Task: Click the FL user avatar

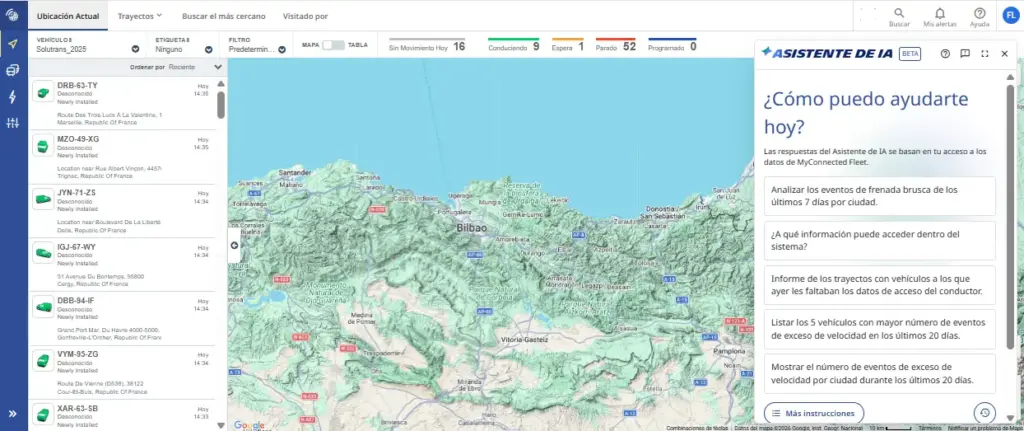Action: tap(1011, 15)
